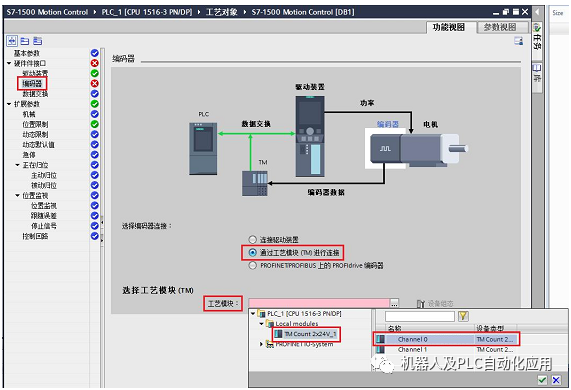The width and height of the screenshot is (571, 390).
Task: Click the Channel 1 module icon
Action: pos(380,349)
